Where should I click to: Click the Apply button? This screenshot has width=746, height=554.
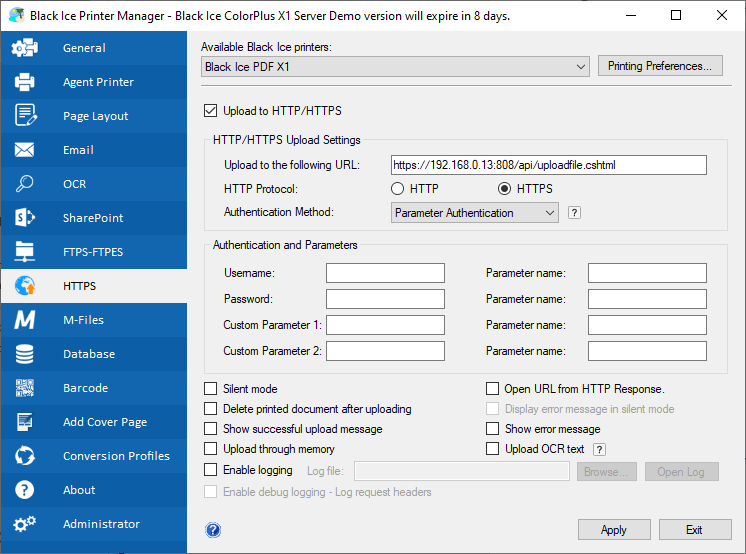point(614,530)
